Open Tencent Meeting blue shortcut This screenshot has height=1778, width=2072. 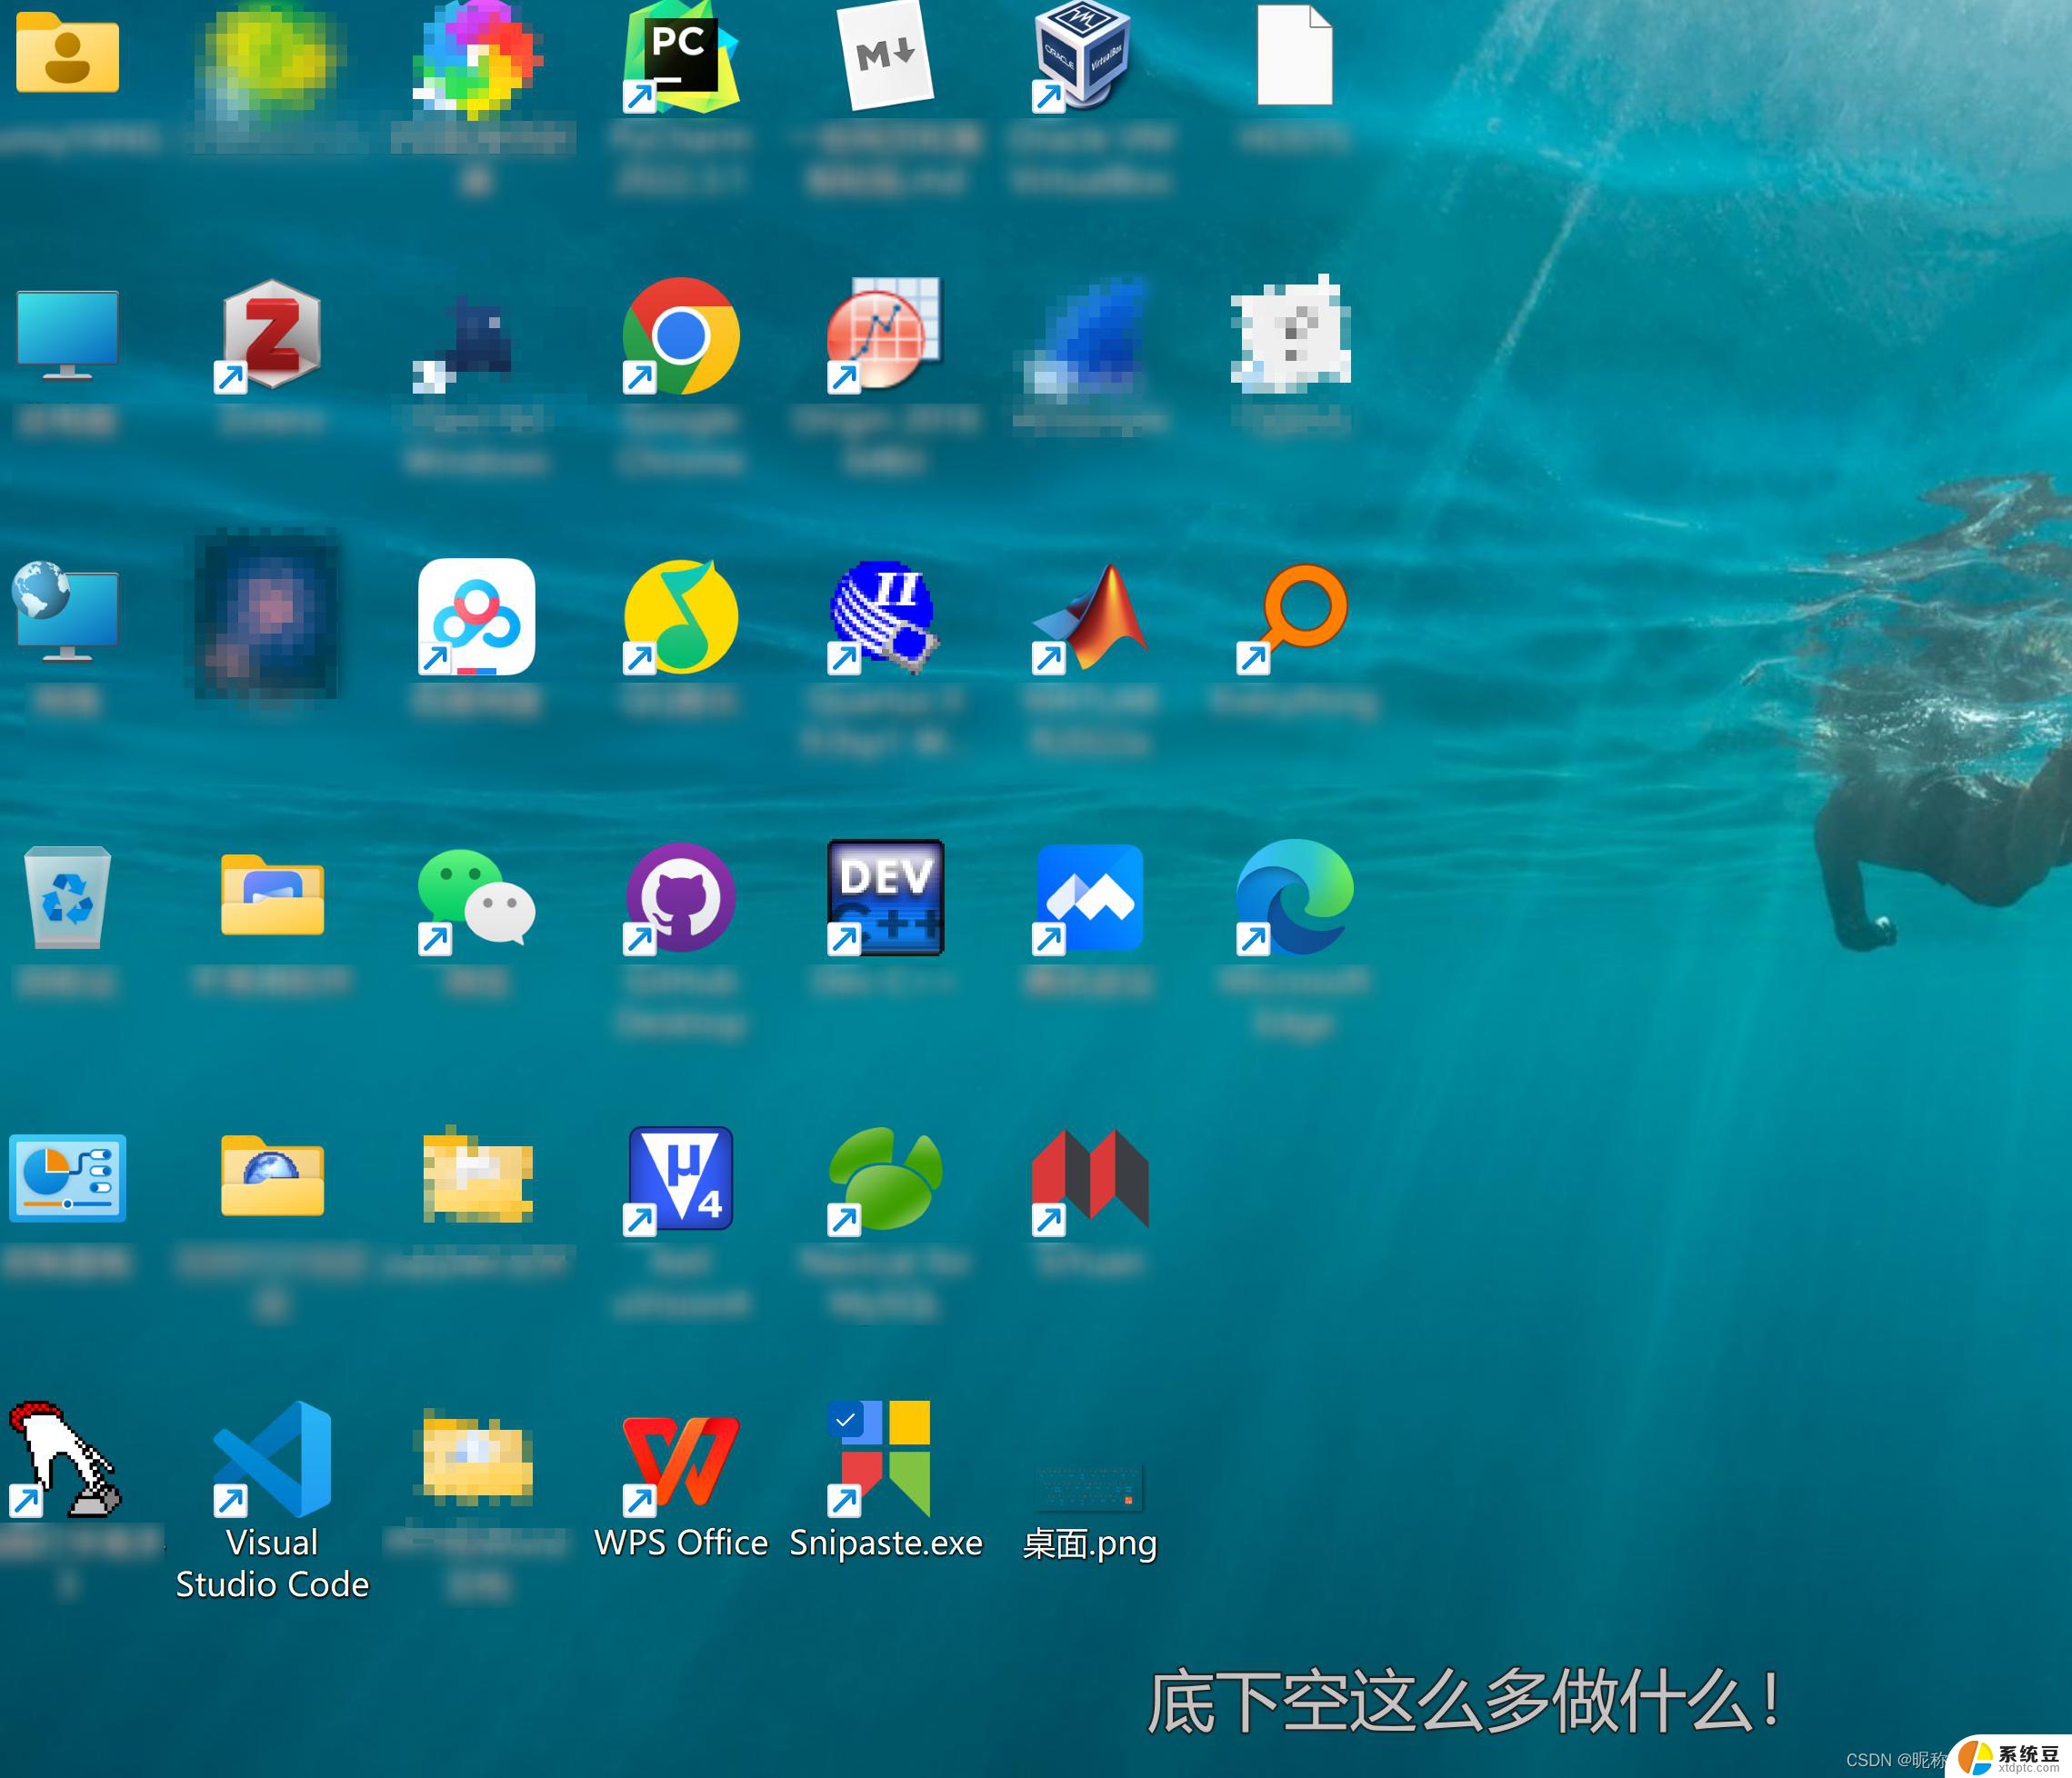pyautogui.click(x=1090, y=898)
